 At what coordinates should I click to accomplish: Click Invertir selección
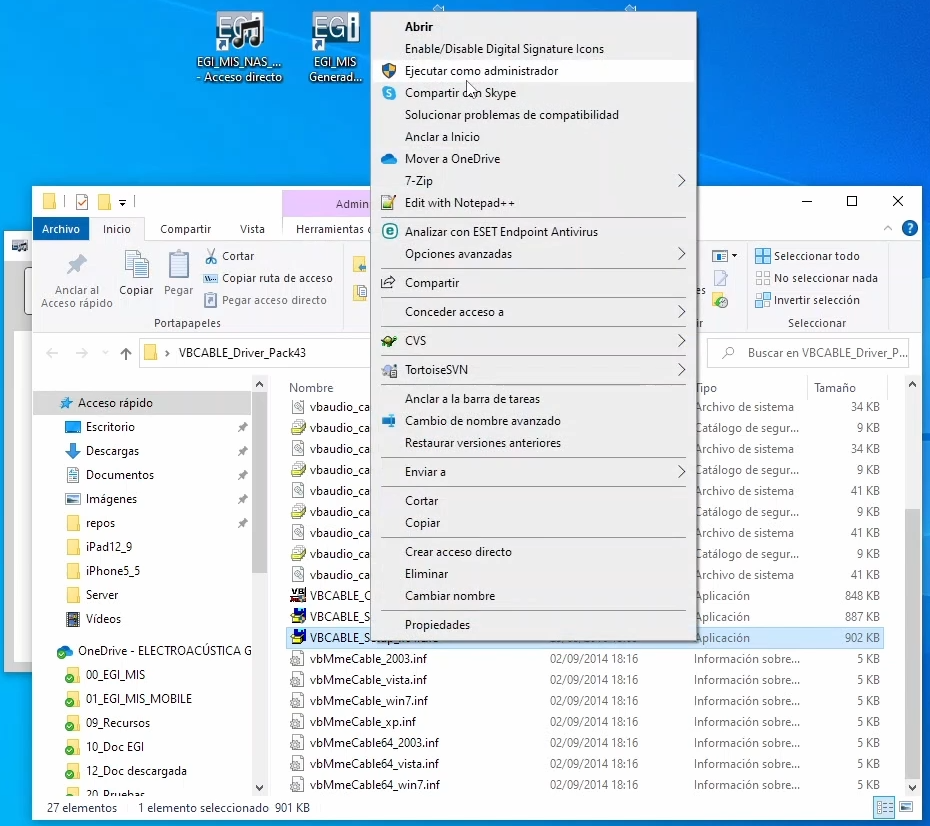816,300
